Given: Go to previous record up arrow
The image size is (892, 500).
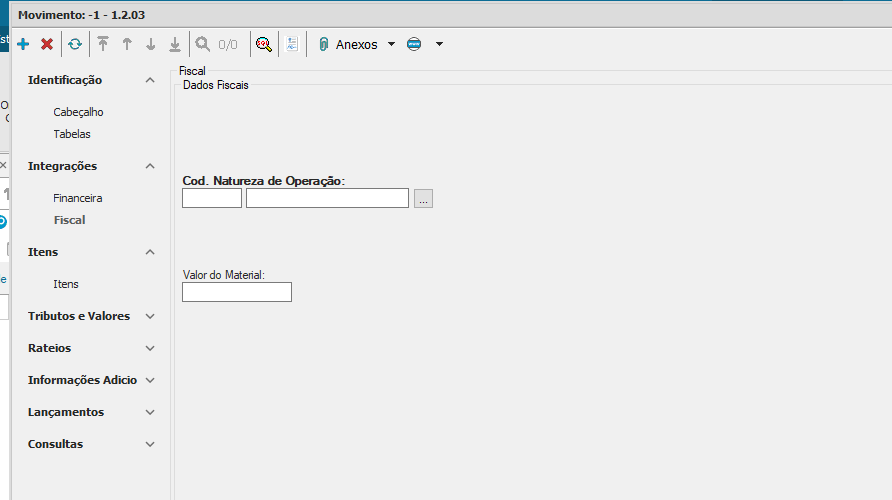Looking at the screenshot, I should coord(127,44).
